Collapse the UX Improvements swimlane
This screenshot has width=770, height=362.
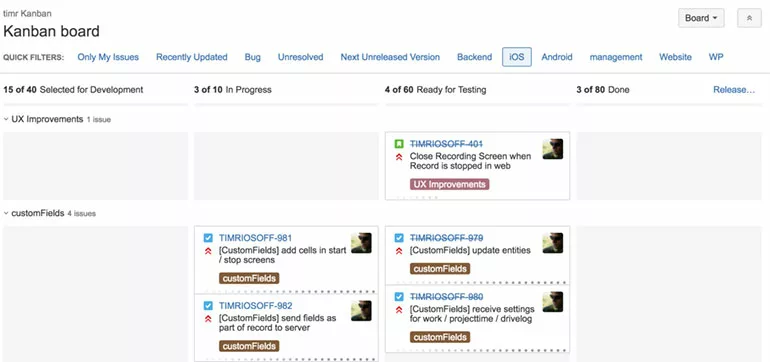click(6, 119)
